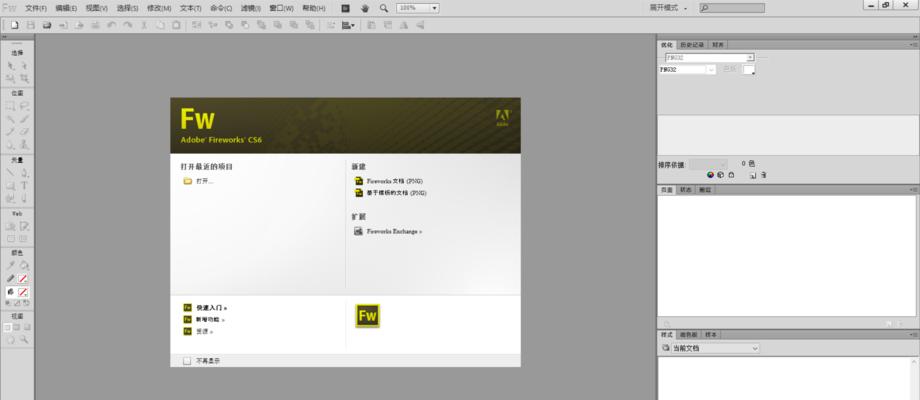
Task: Set default stroke and fill colors
Action: click(x=8, y=303)
